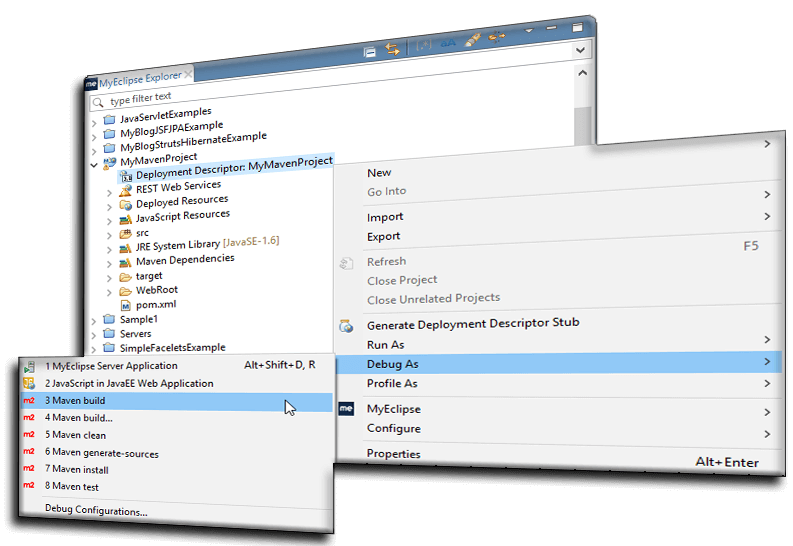Viewport: 793px width, 546px height.
Task: Select pom.xml in the tree
Action: [x=156, y=304]
